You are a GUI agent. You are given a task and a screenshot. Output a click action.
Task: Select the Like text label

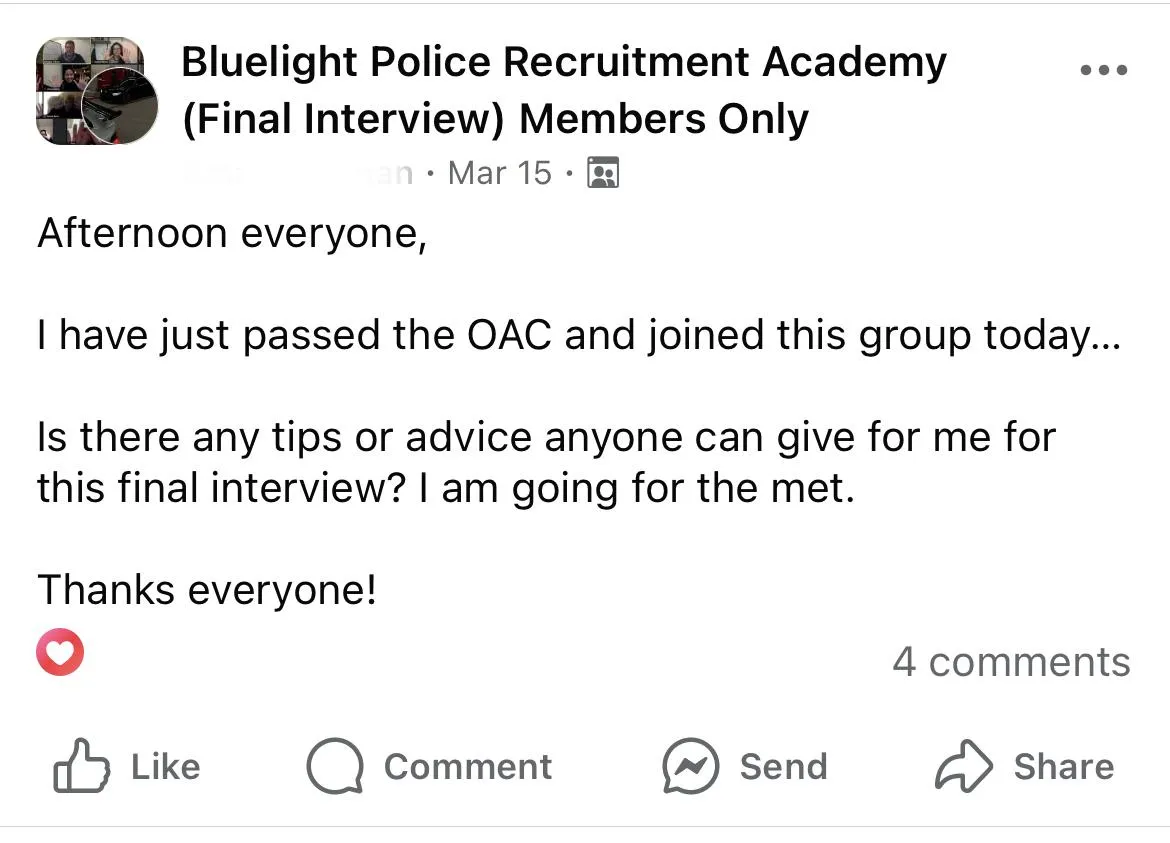pos(166,767)
